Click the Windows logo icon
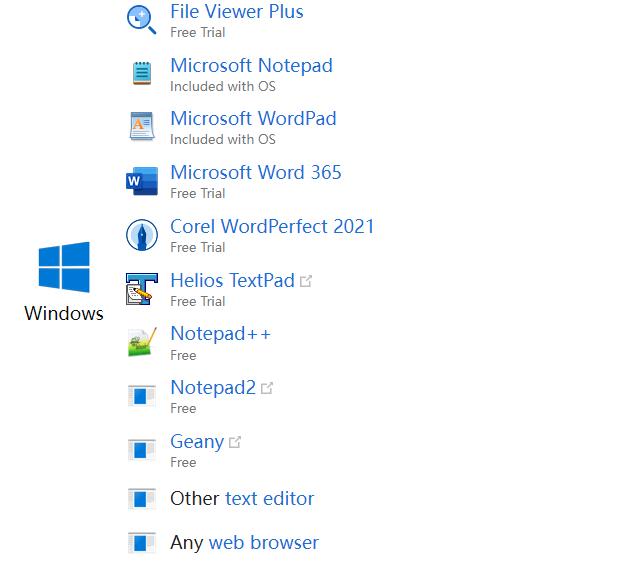The image size is (626, 564). (64, 267)
